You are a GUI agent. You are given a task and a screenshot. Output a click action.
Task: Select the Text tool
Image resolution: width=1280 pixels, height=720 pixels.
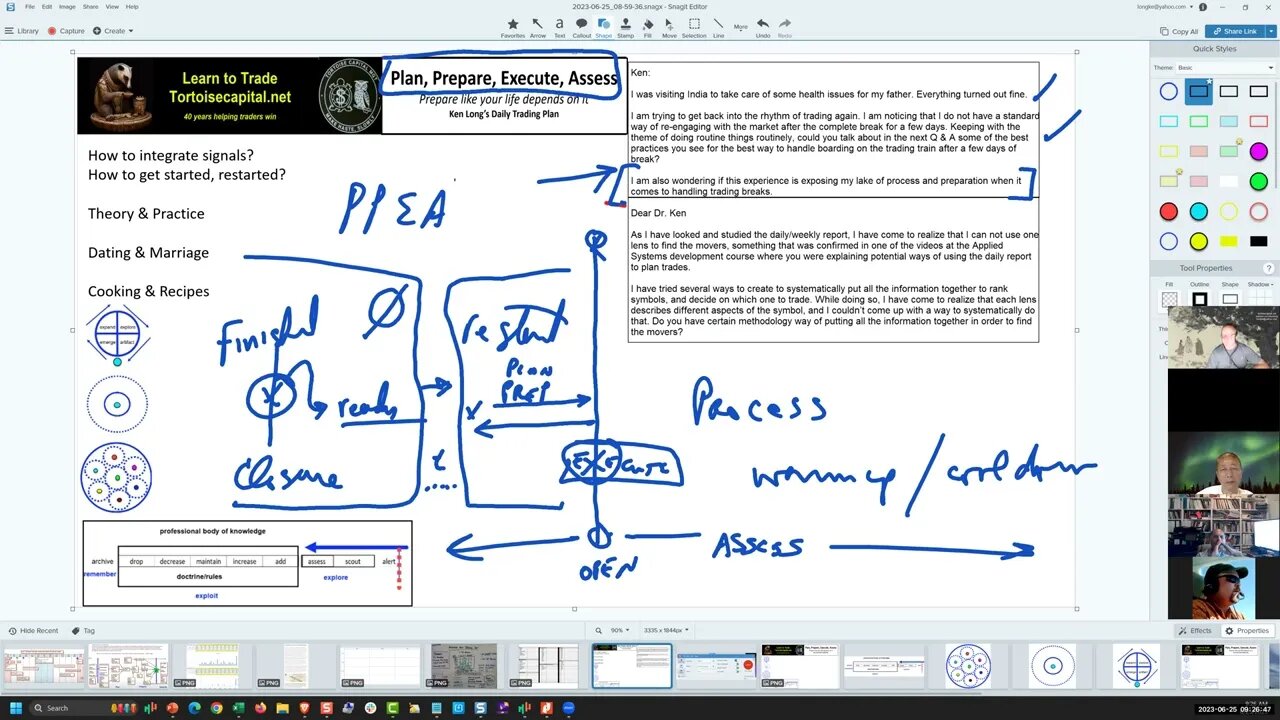(x=560, y=27)
